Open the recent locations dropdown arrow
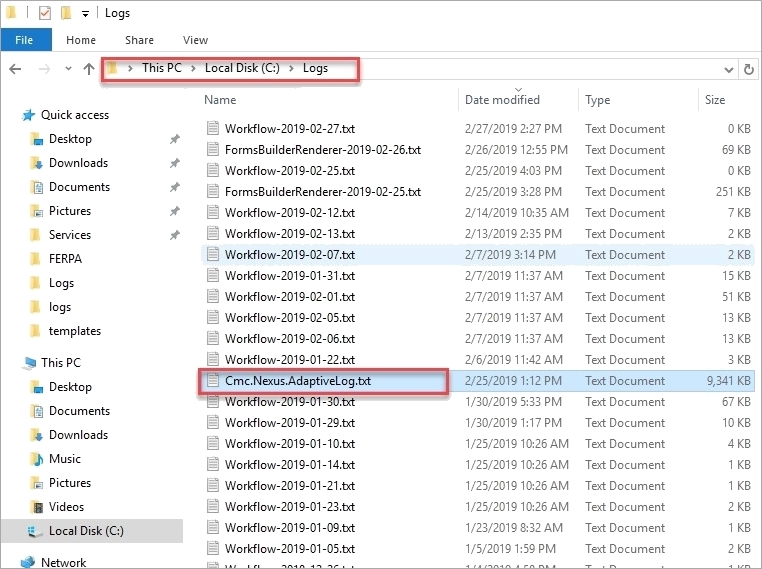 coord(68,69)
